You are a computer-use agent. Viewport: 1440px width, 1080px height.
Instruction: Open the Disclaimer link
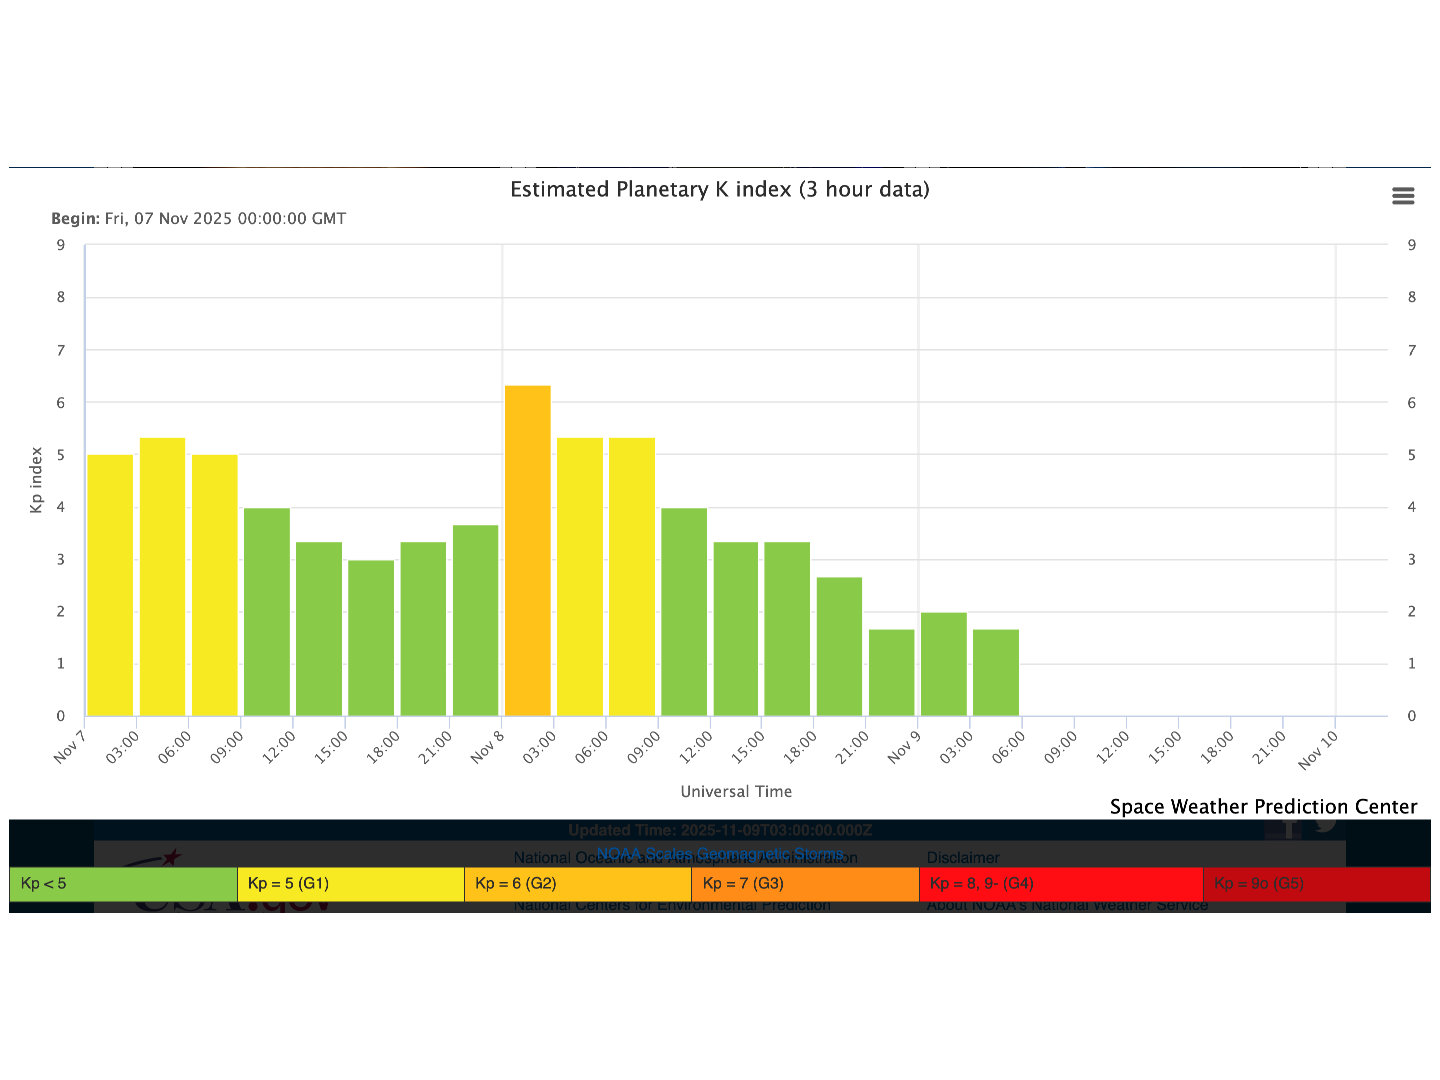pos(963,858)
